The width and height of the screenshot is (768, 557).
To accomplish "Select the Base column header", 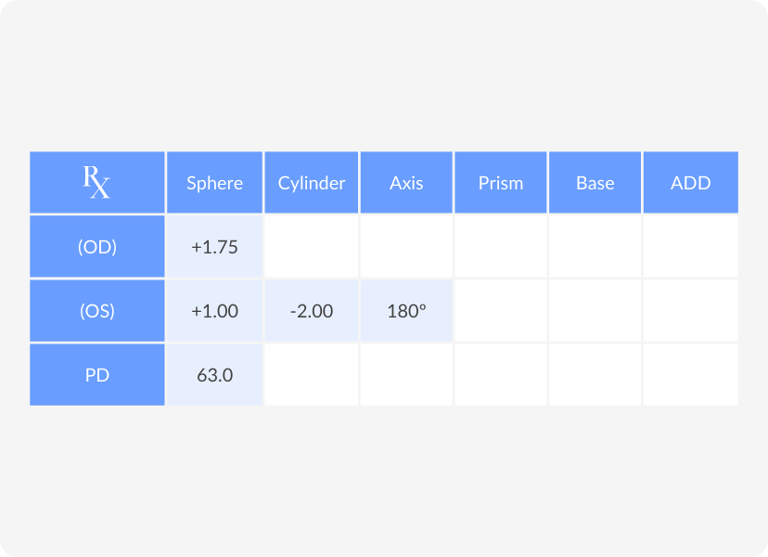I will click(595, 183).
